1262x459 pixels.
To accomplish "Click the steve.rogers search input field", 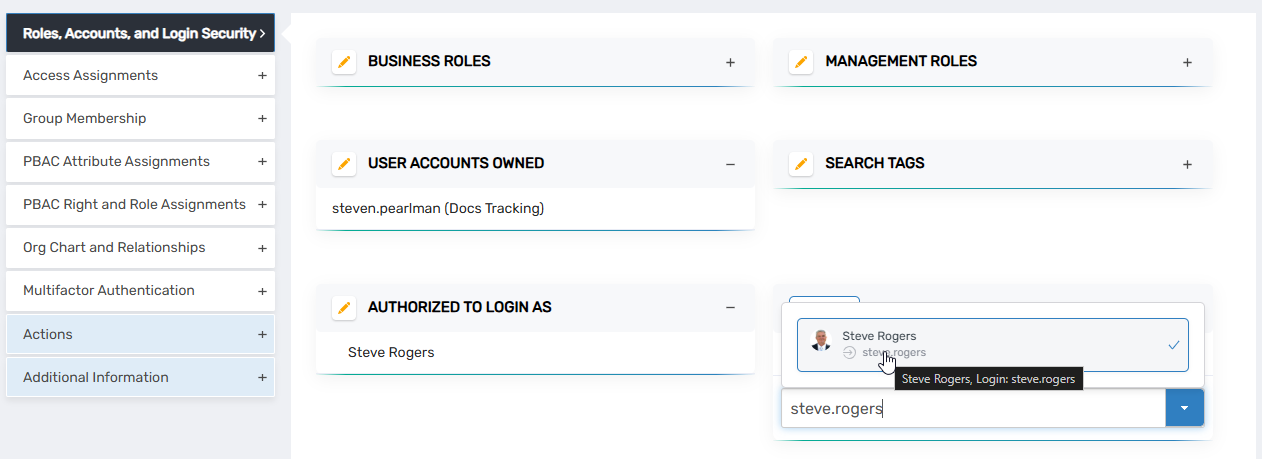I will (x=970, y=408).
